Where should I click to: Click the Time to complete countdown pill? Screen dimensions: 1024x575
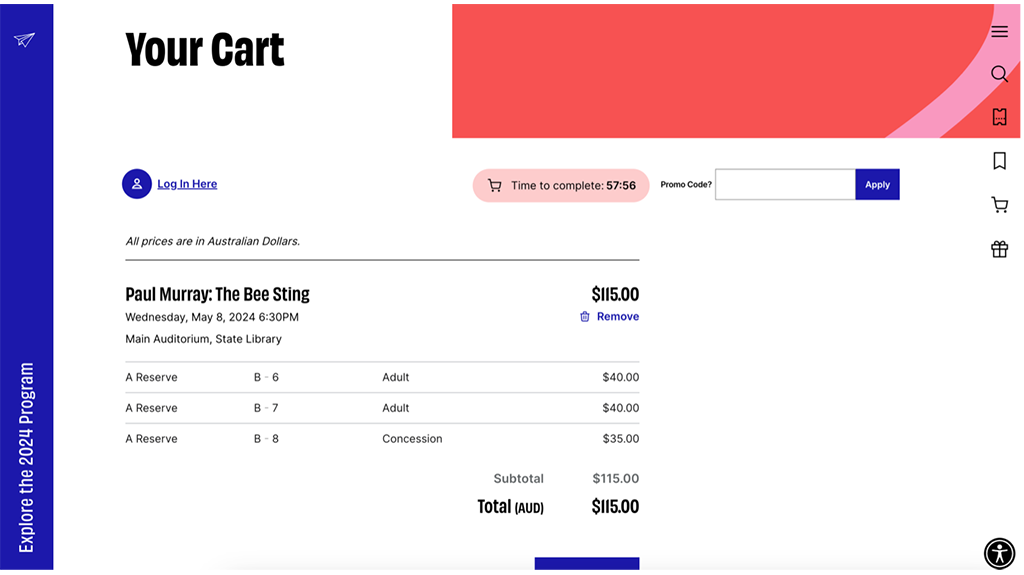click(x=561, y=186)
